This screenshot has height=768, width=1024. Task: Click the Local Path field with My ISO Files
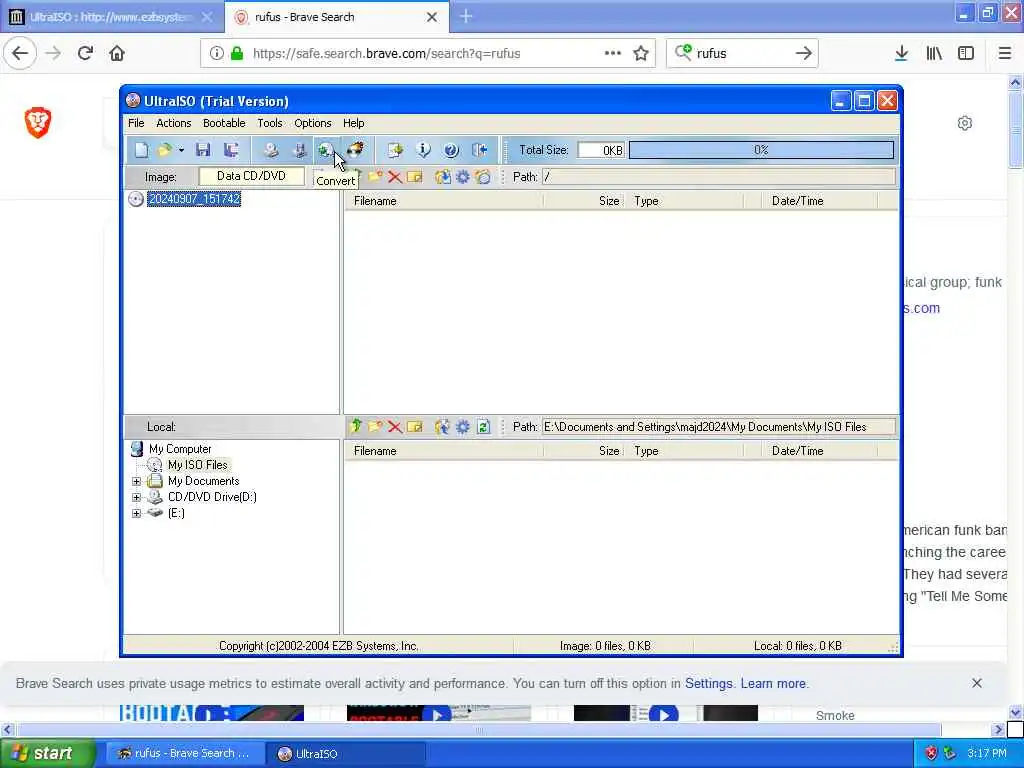(718, 426)
